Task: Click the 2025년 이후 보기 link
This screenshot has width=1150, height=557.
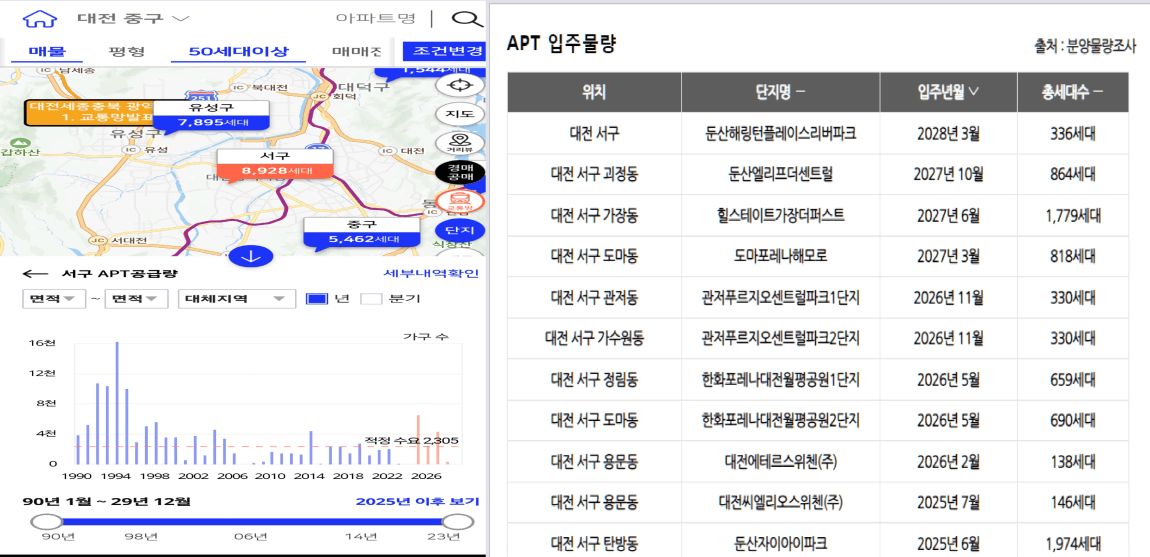Action: coord(417,501)
